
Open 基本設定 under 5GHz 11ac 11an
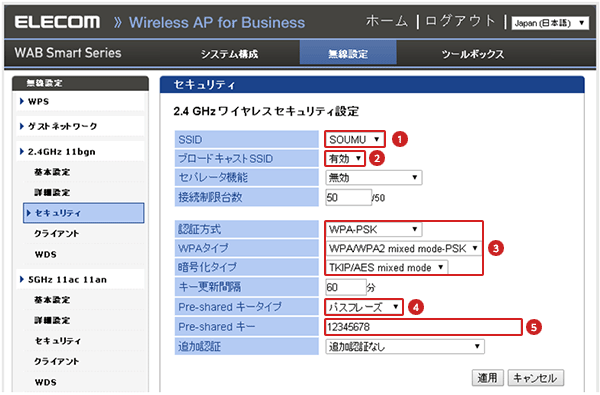pos(52,300)
